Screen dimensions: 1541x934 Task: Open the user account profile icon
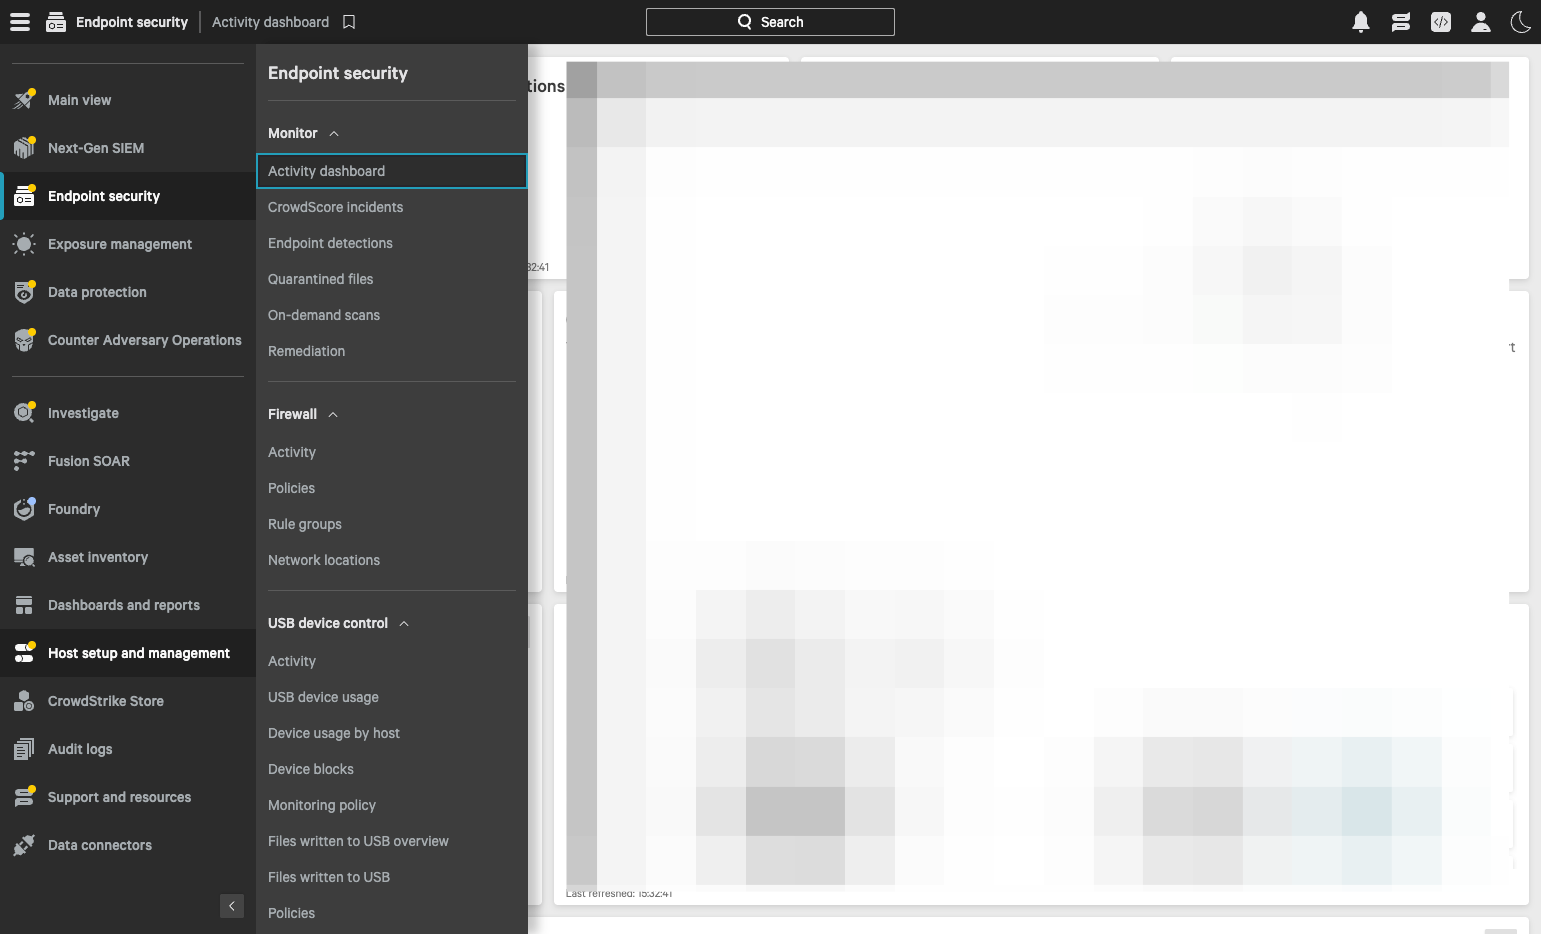[x=1481, y=22]
